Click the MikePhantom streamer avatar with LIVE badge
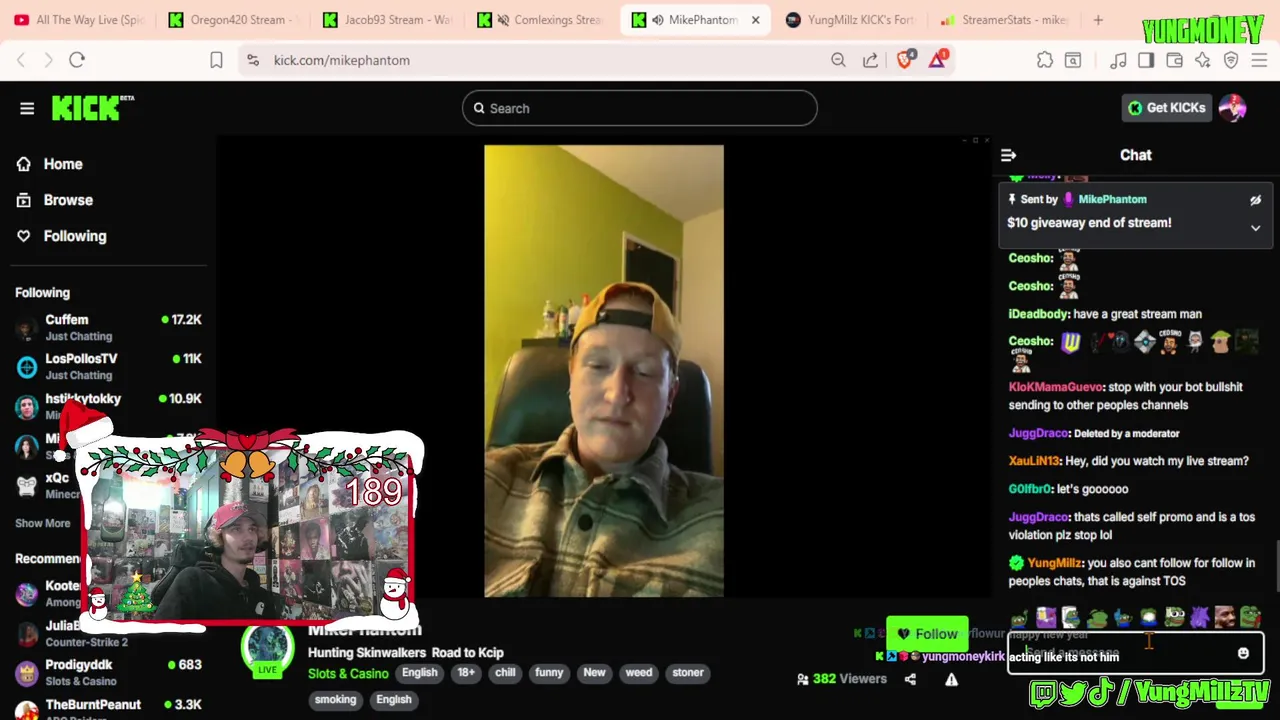The width and height of the screenshot is (1280, 720). point(267,650)
